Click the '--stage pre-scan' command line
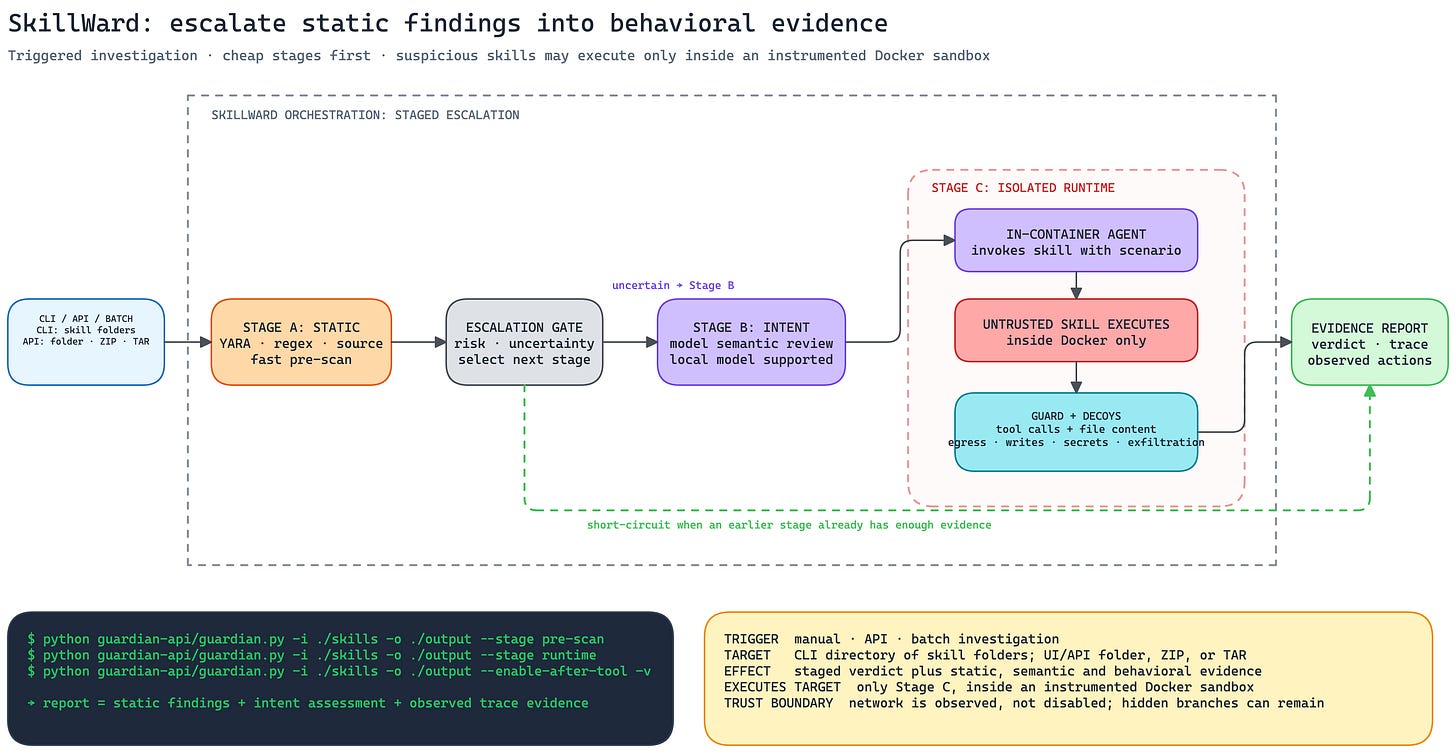1456x753 pixels. point(316,639)
